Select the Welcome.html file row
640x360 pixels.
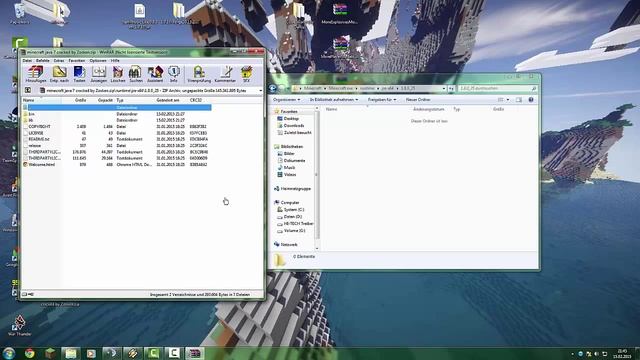117,164
